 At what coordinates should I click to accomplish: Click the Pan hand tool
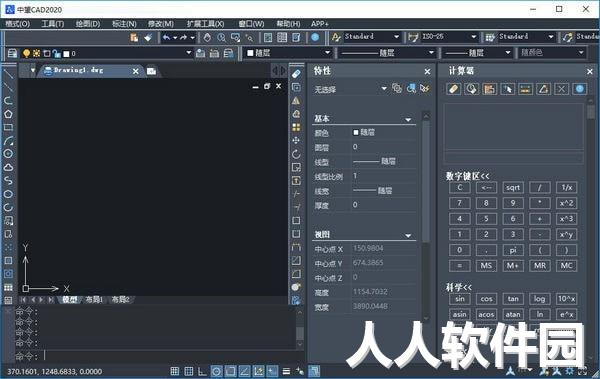pos(207,38)
